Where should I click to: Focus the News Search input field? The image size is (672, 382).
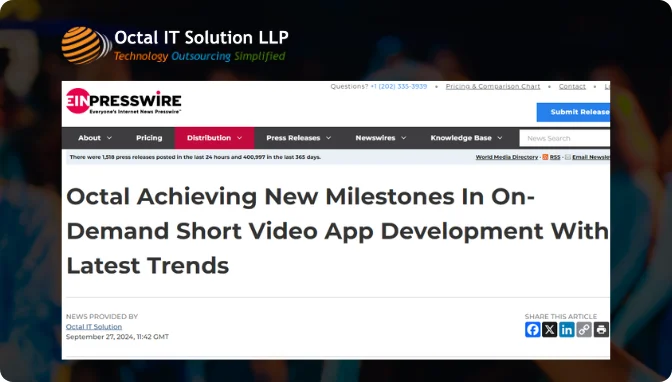pos(564,138)
